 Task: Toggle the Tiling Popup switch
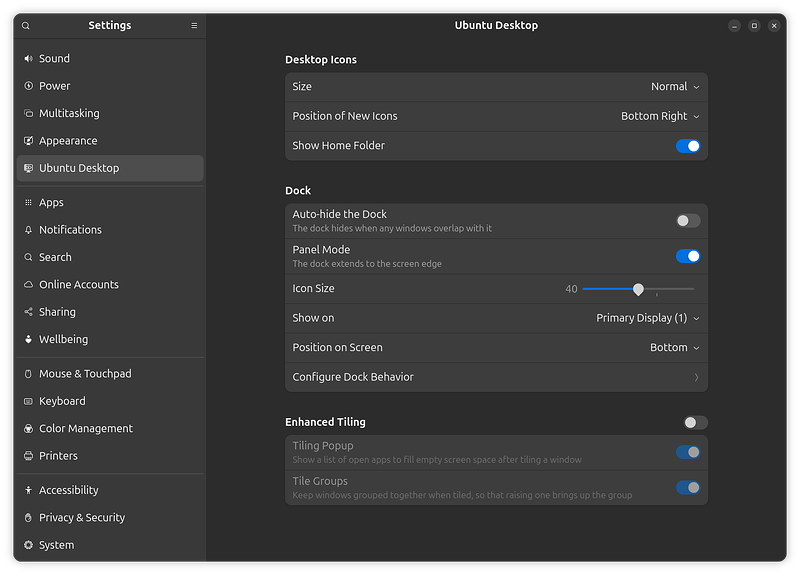(688, 452)
